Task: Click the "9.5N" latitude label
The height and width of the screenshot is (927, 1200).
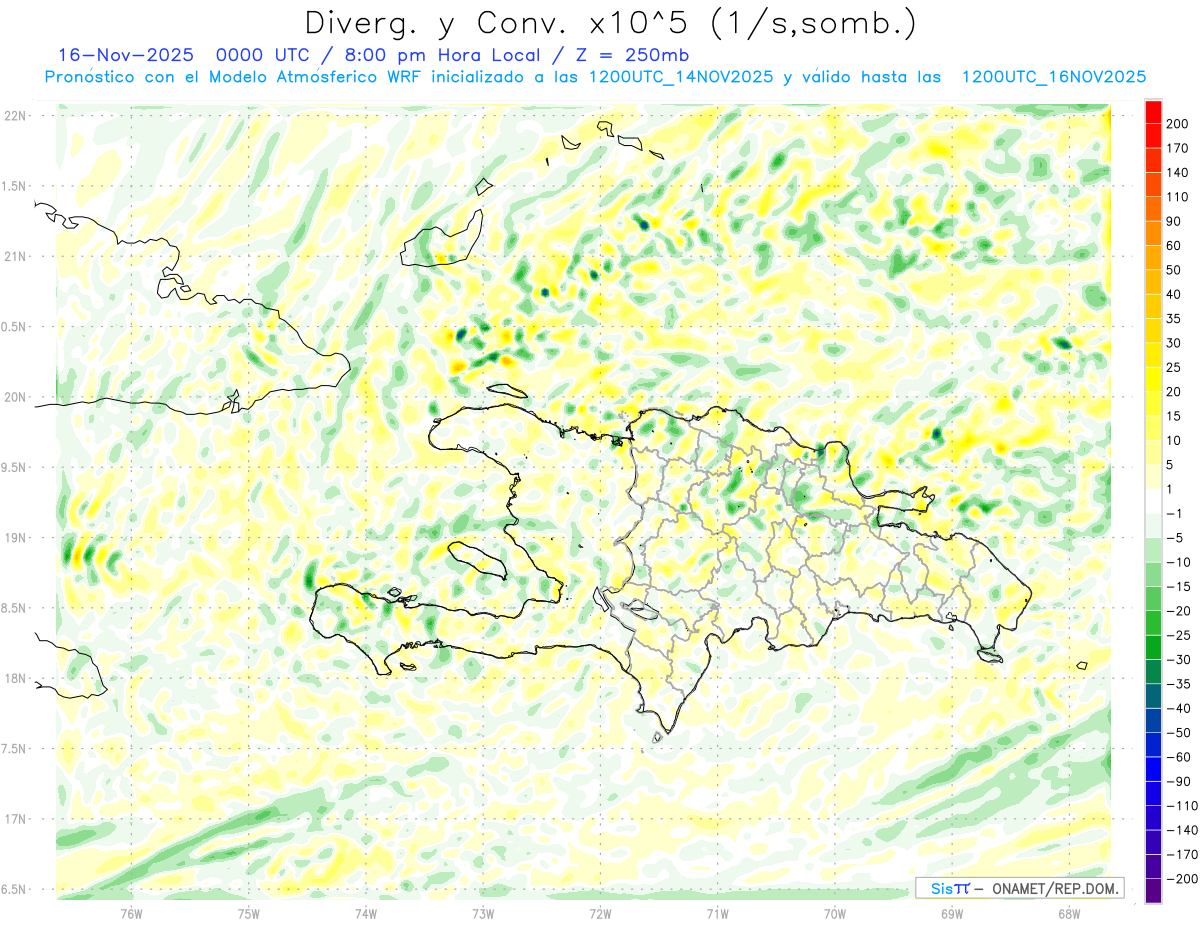Action: point(15,467)
